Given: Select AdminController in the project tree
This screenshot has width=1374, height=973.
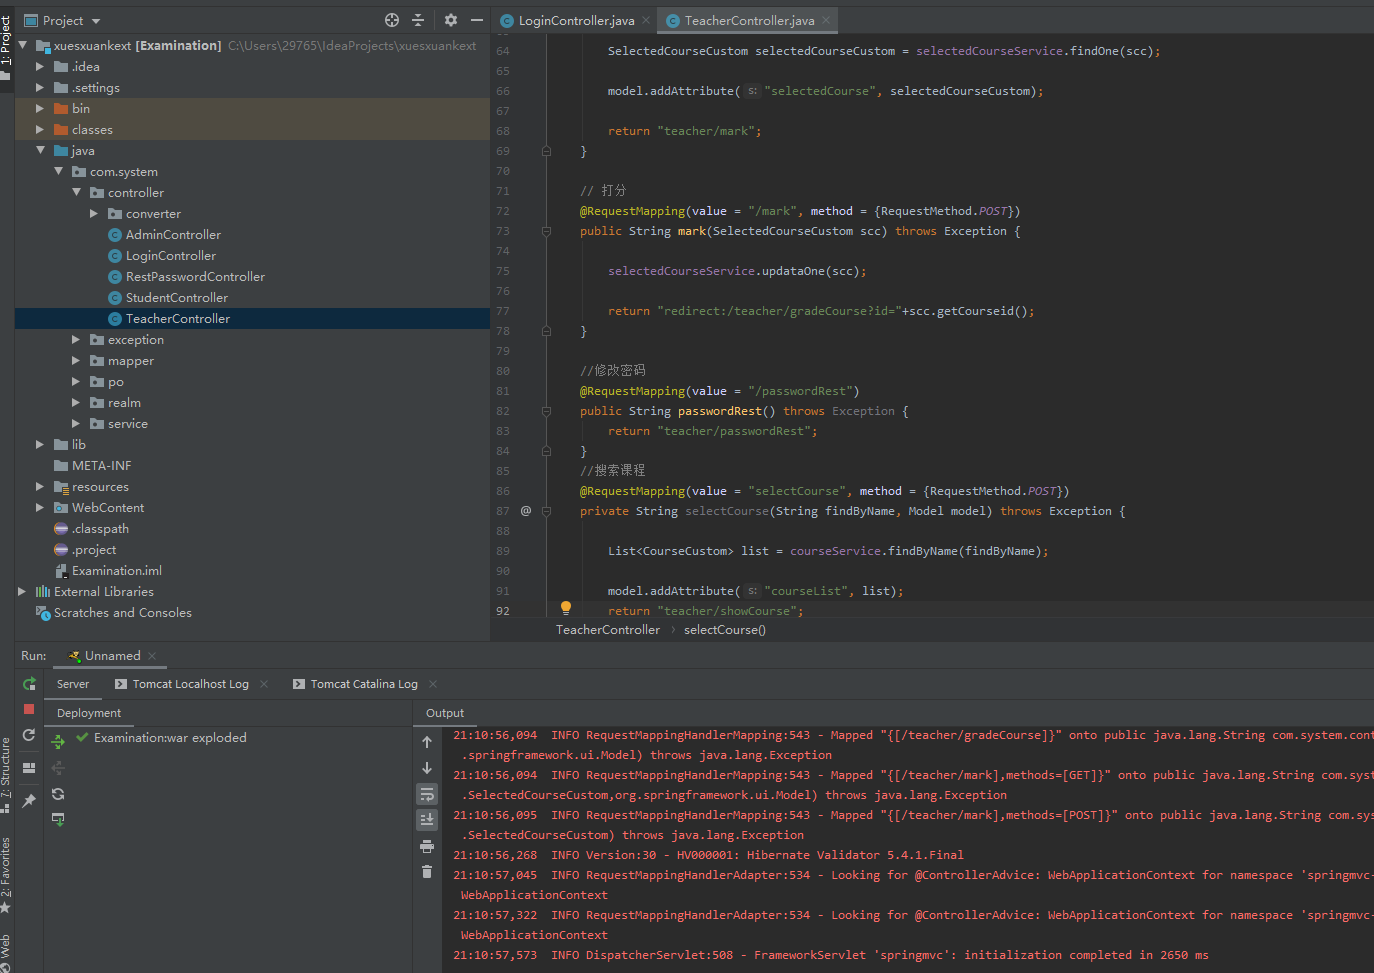Looking at the screenshot, I should [x=173, y=235].
